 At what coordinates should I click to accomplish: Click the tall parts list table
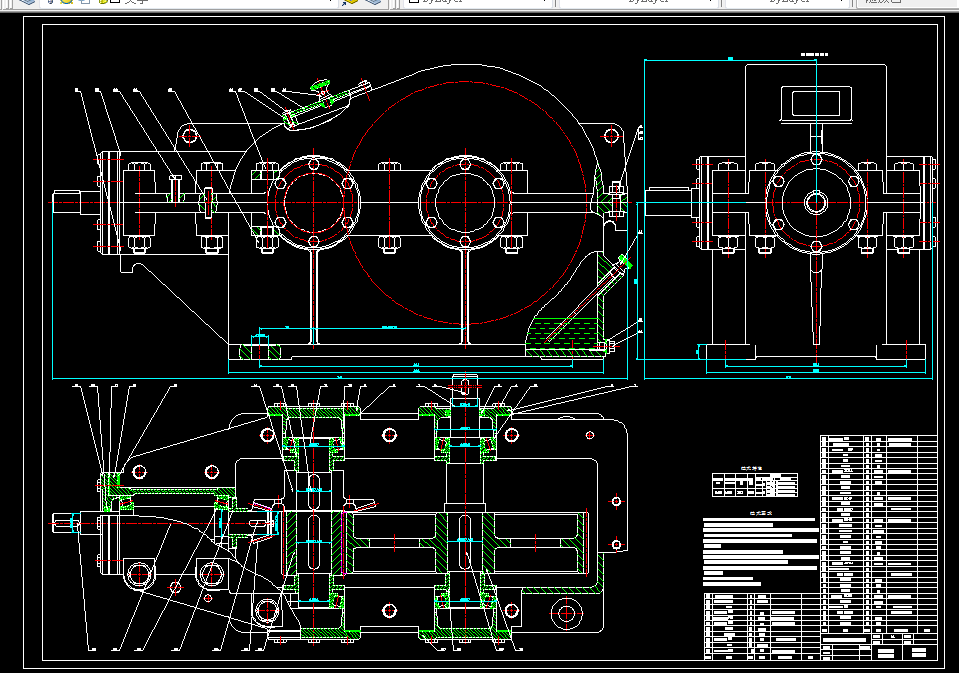tap(878, 534)
